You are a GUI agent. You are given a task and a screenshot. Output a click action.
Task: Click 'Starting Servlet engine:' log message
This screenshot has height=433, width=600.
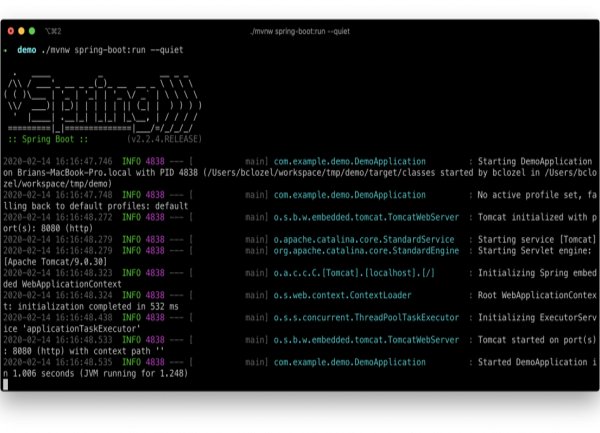tap(535, 251)
